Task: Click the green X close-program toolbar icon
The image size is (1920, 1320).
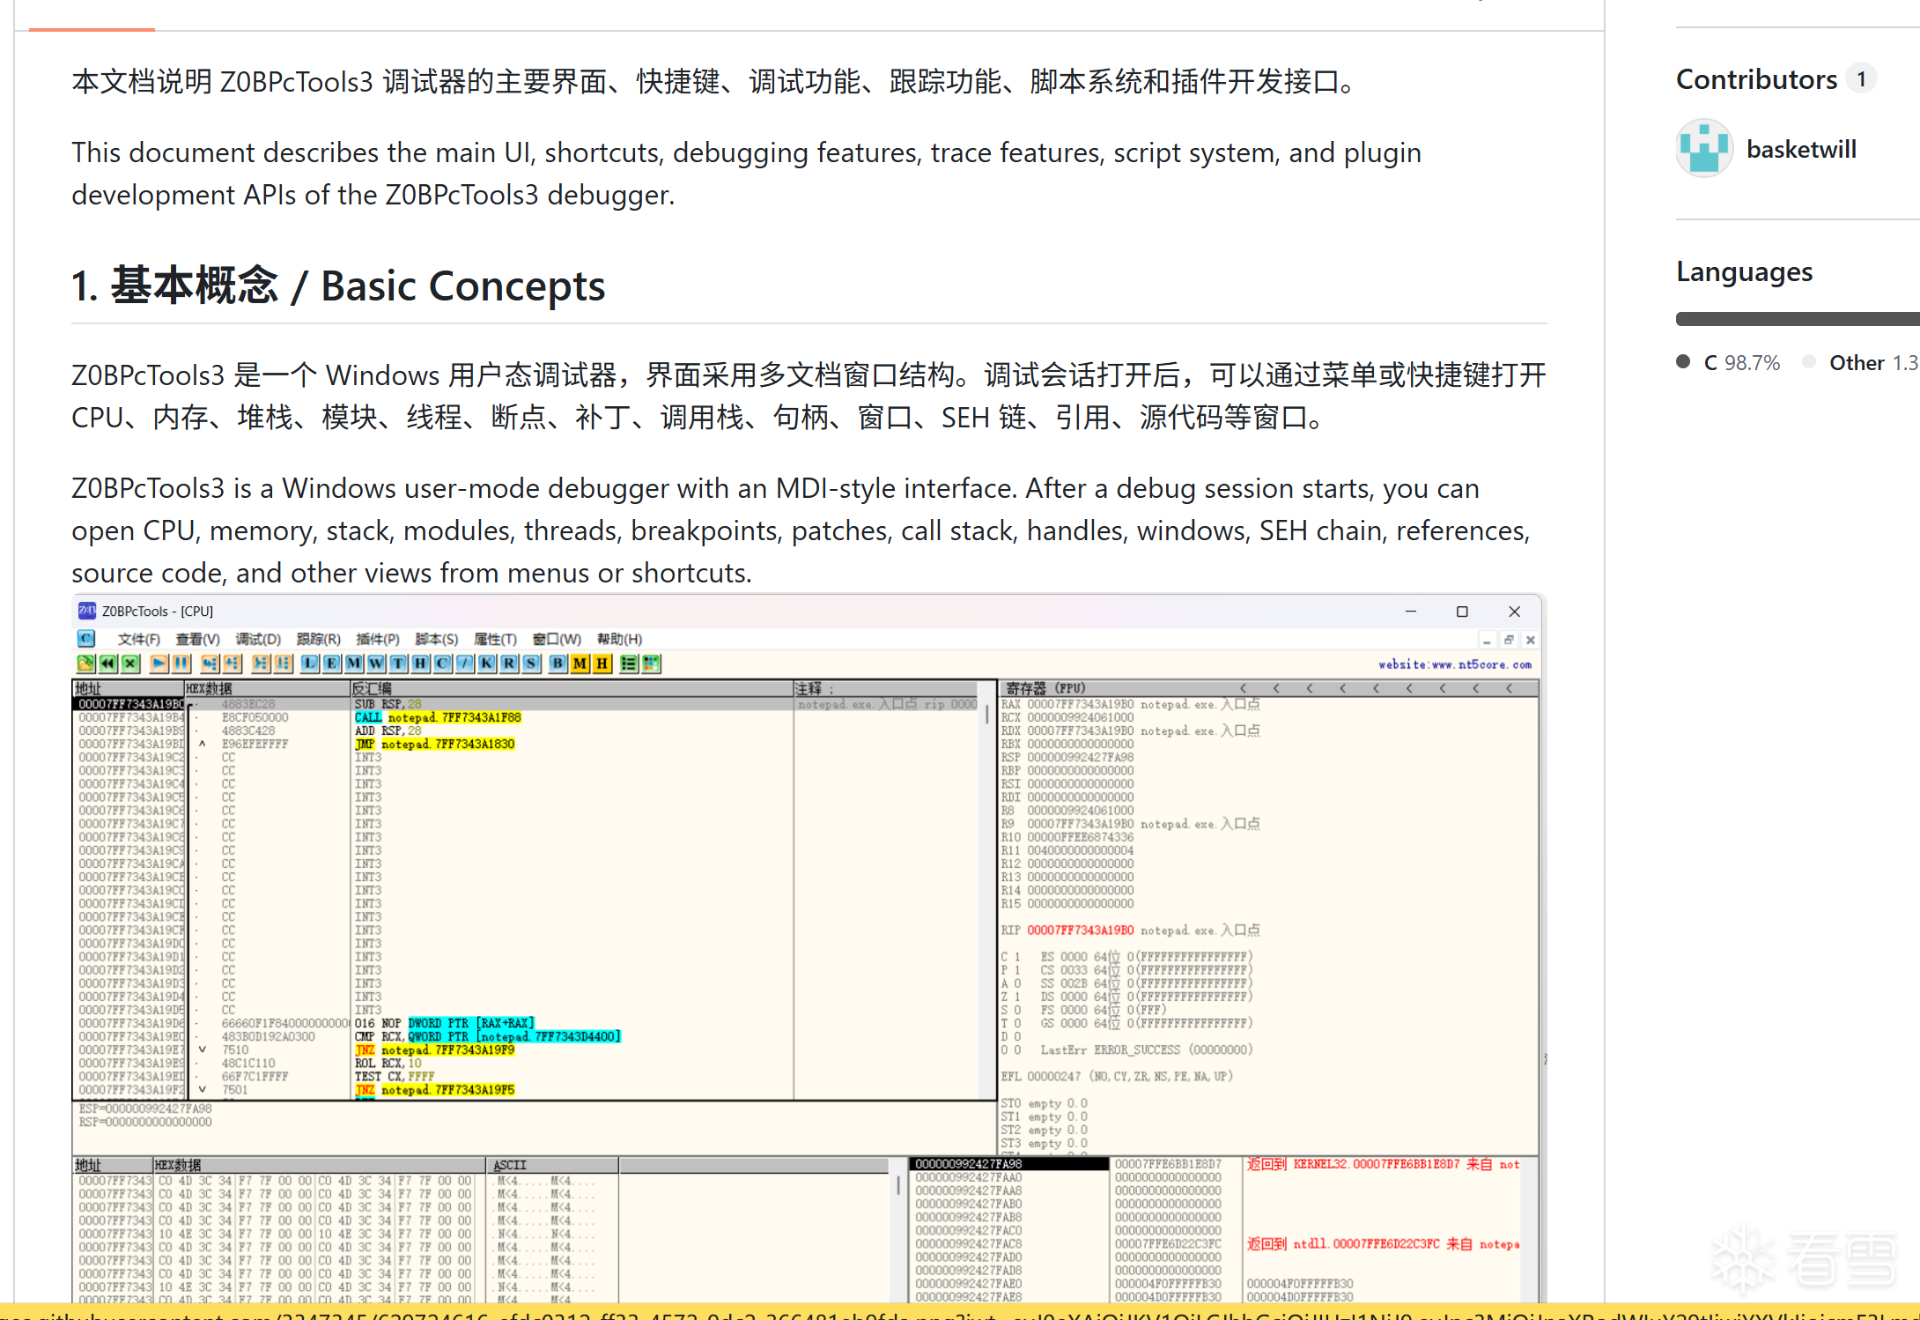Action: pyautogui.click(x=130, y=663)
